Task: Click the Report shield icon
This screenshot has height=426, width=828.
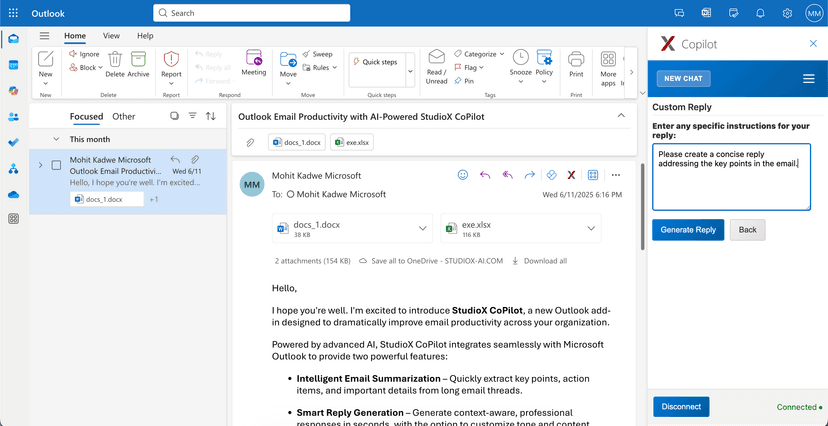Action: click(x=171, y=58)
